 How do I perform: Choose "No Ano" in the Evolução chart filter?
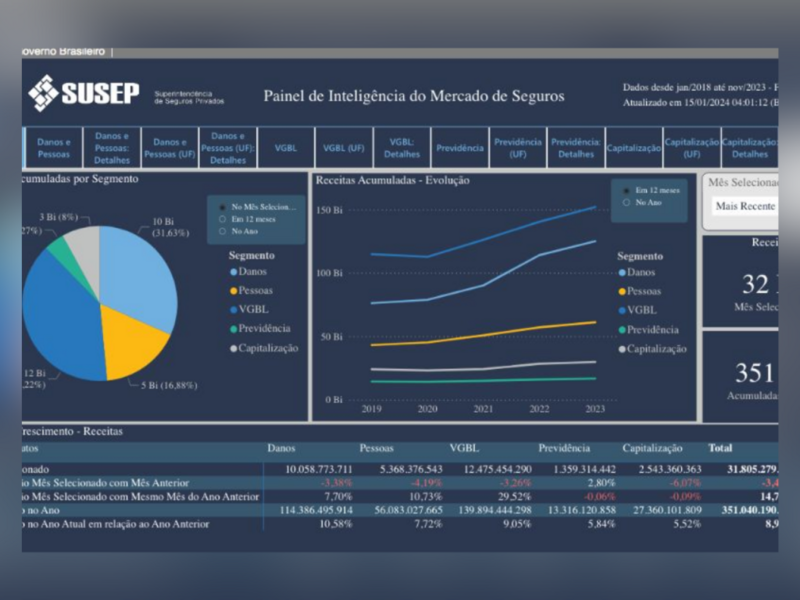pos(627,202)
